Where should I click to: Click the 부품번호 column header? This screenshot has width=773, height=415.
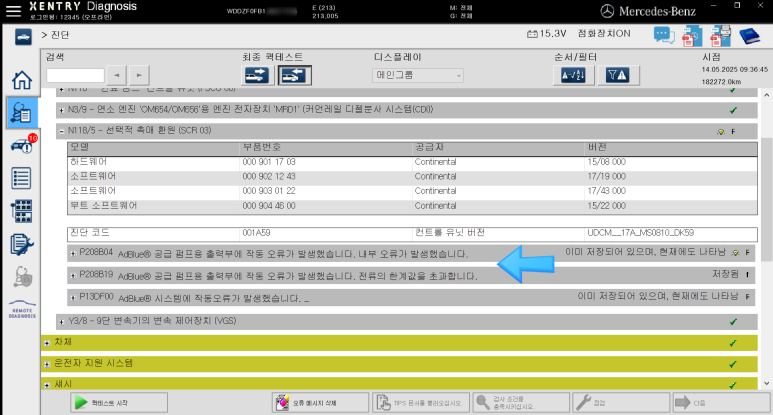pos(261,147)
